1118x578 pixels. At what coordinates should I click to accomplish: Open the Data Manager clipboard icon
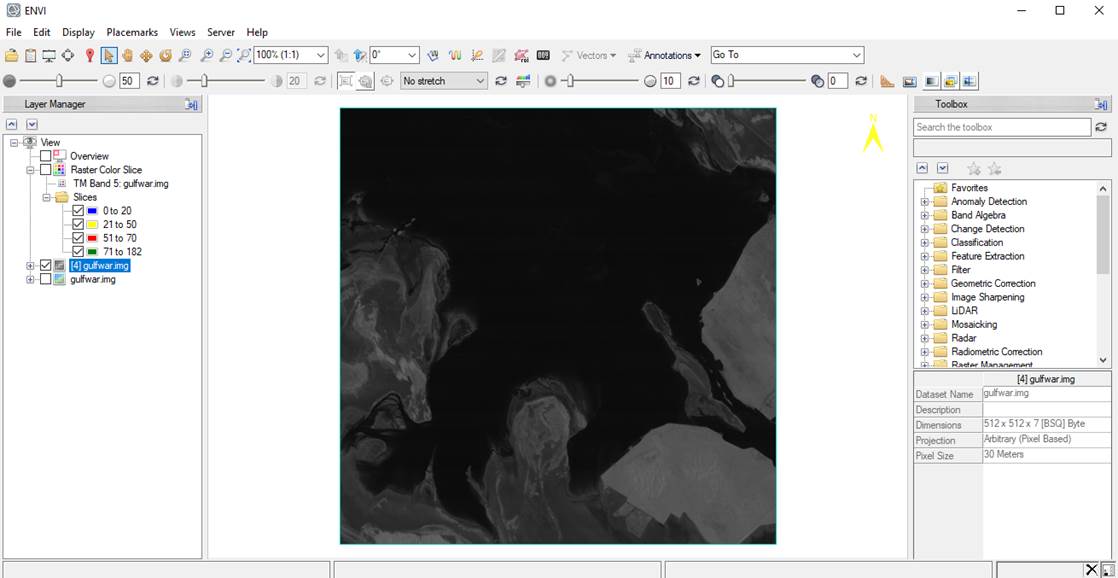pyautogui.click(x=30, y=55)
